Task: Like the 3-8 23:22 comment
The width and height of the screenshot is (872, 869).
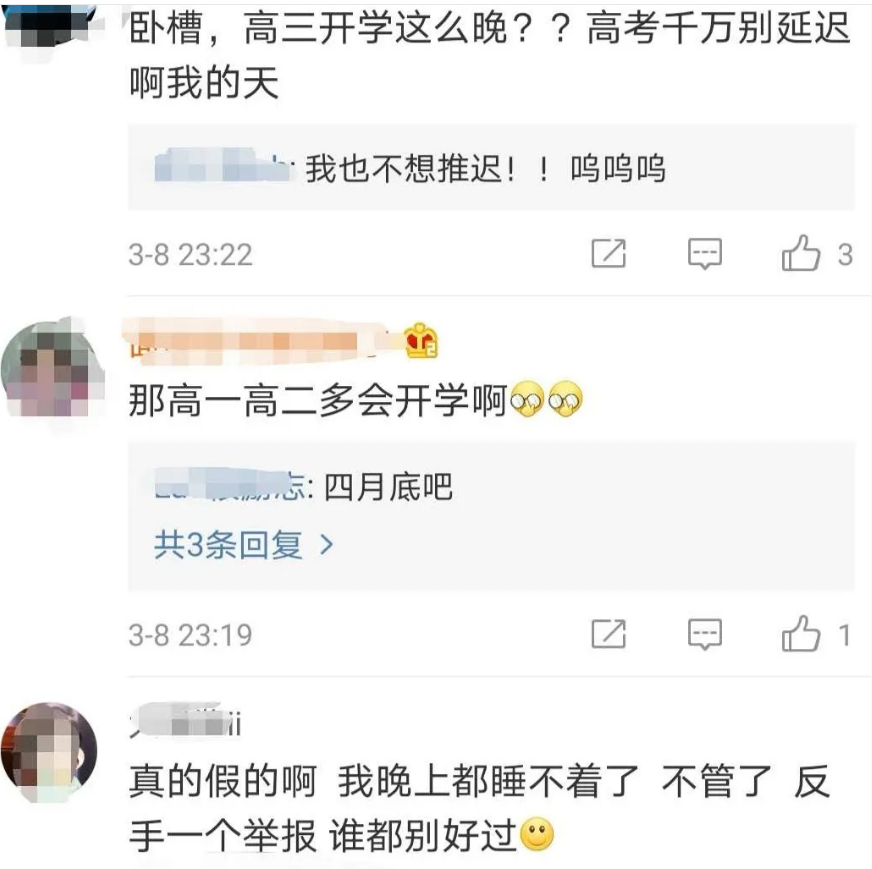Action: point(801,253)
